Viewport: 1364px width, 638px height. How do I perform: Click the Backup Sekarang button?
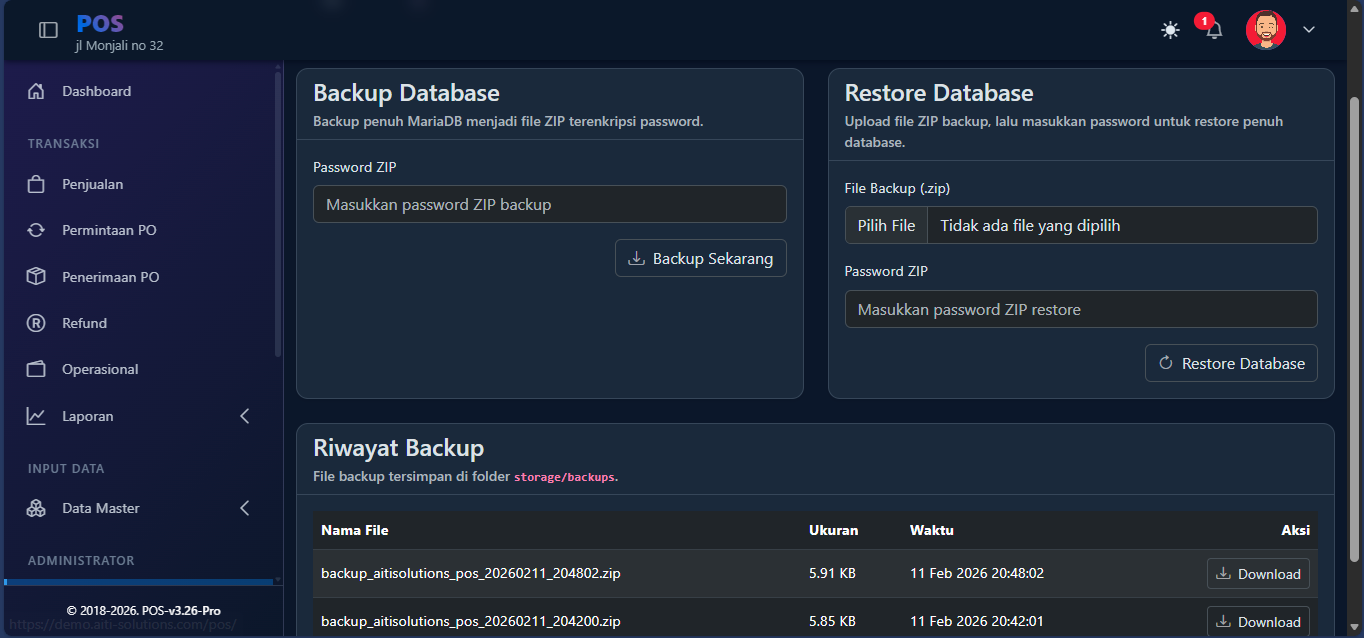tap(701, 258)
